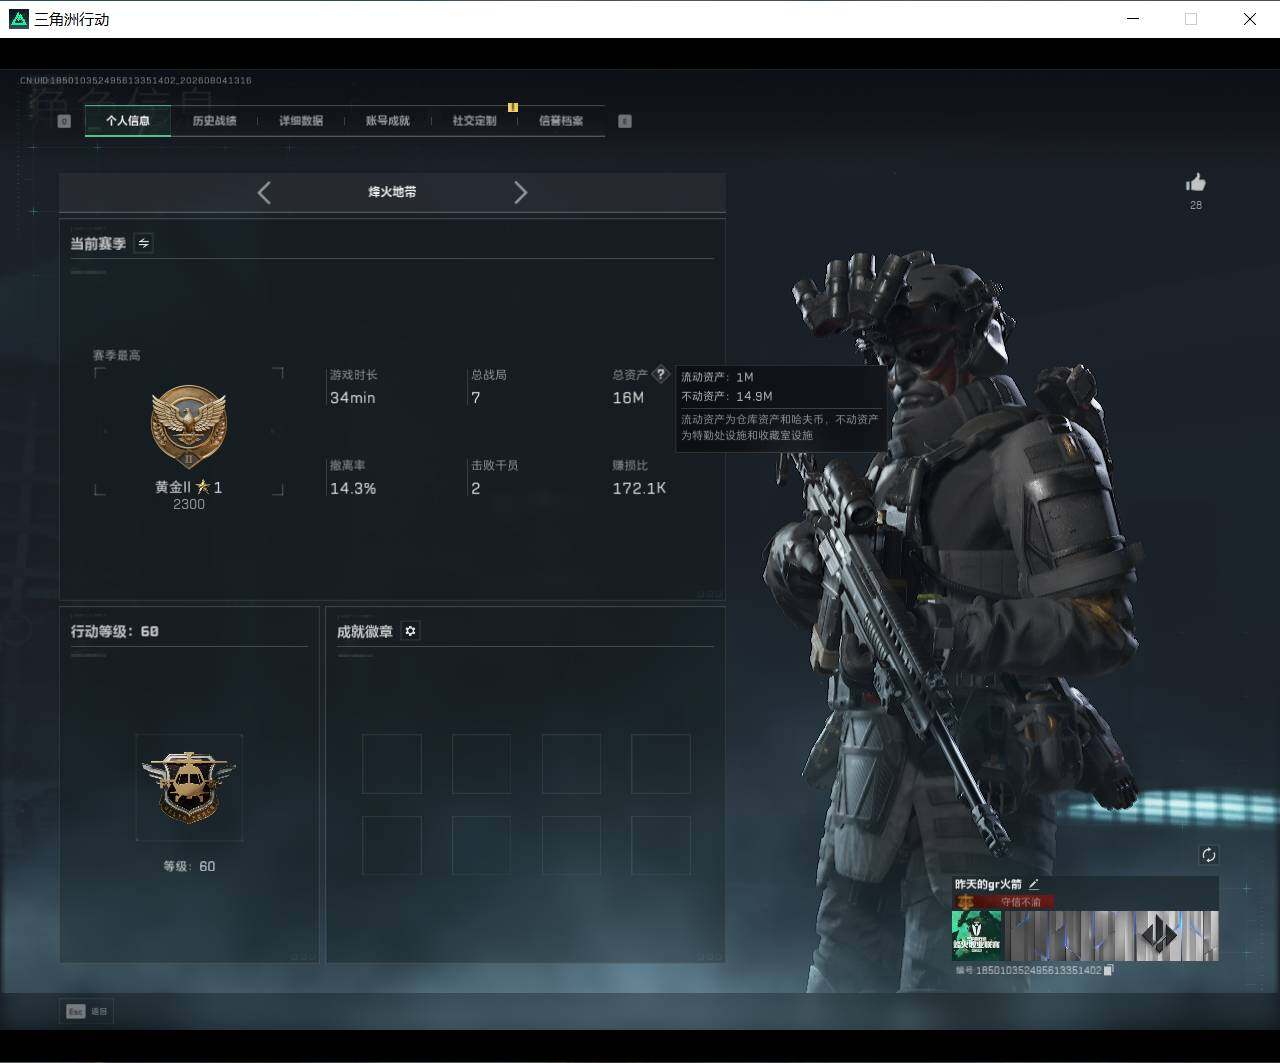Screen dimensions: 1280x1063
Task: Give a thumbs-up like to this profile
Action: coord(1196,182)
